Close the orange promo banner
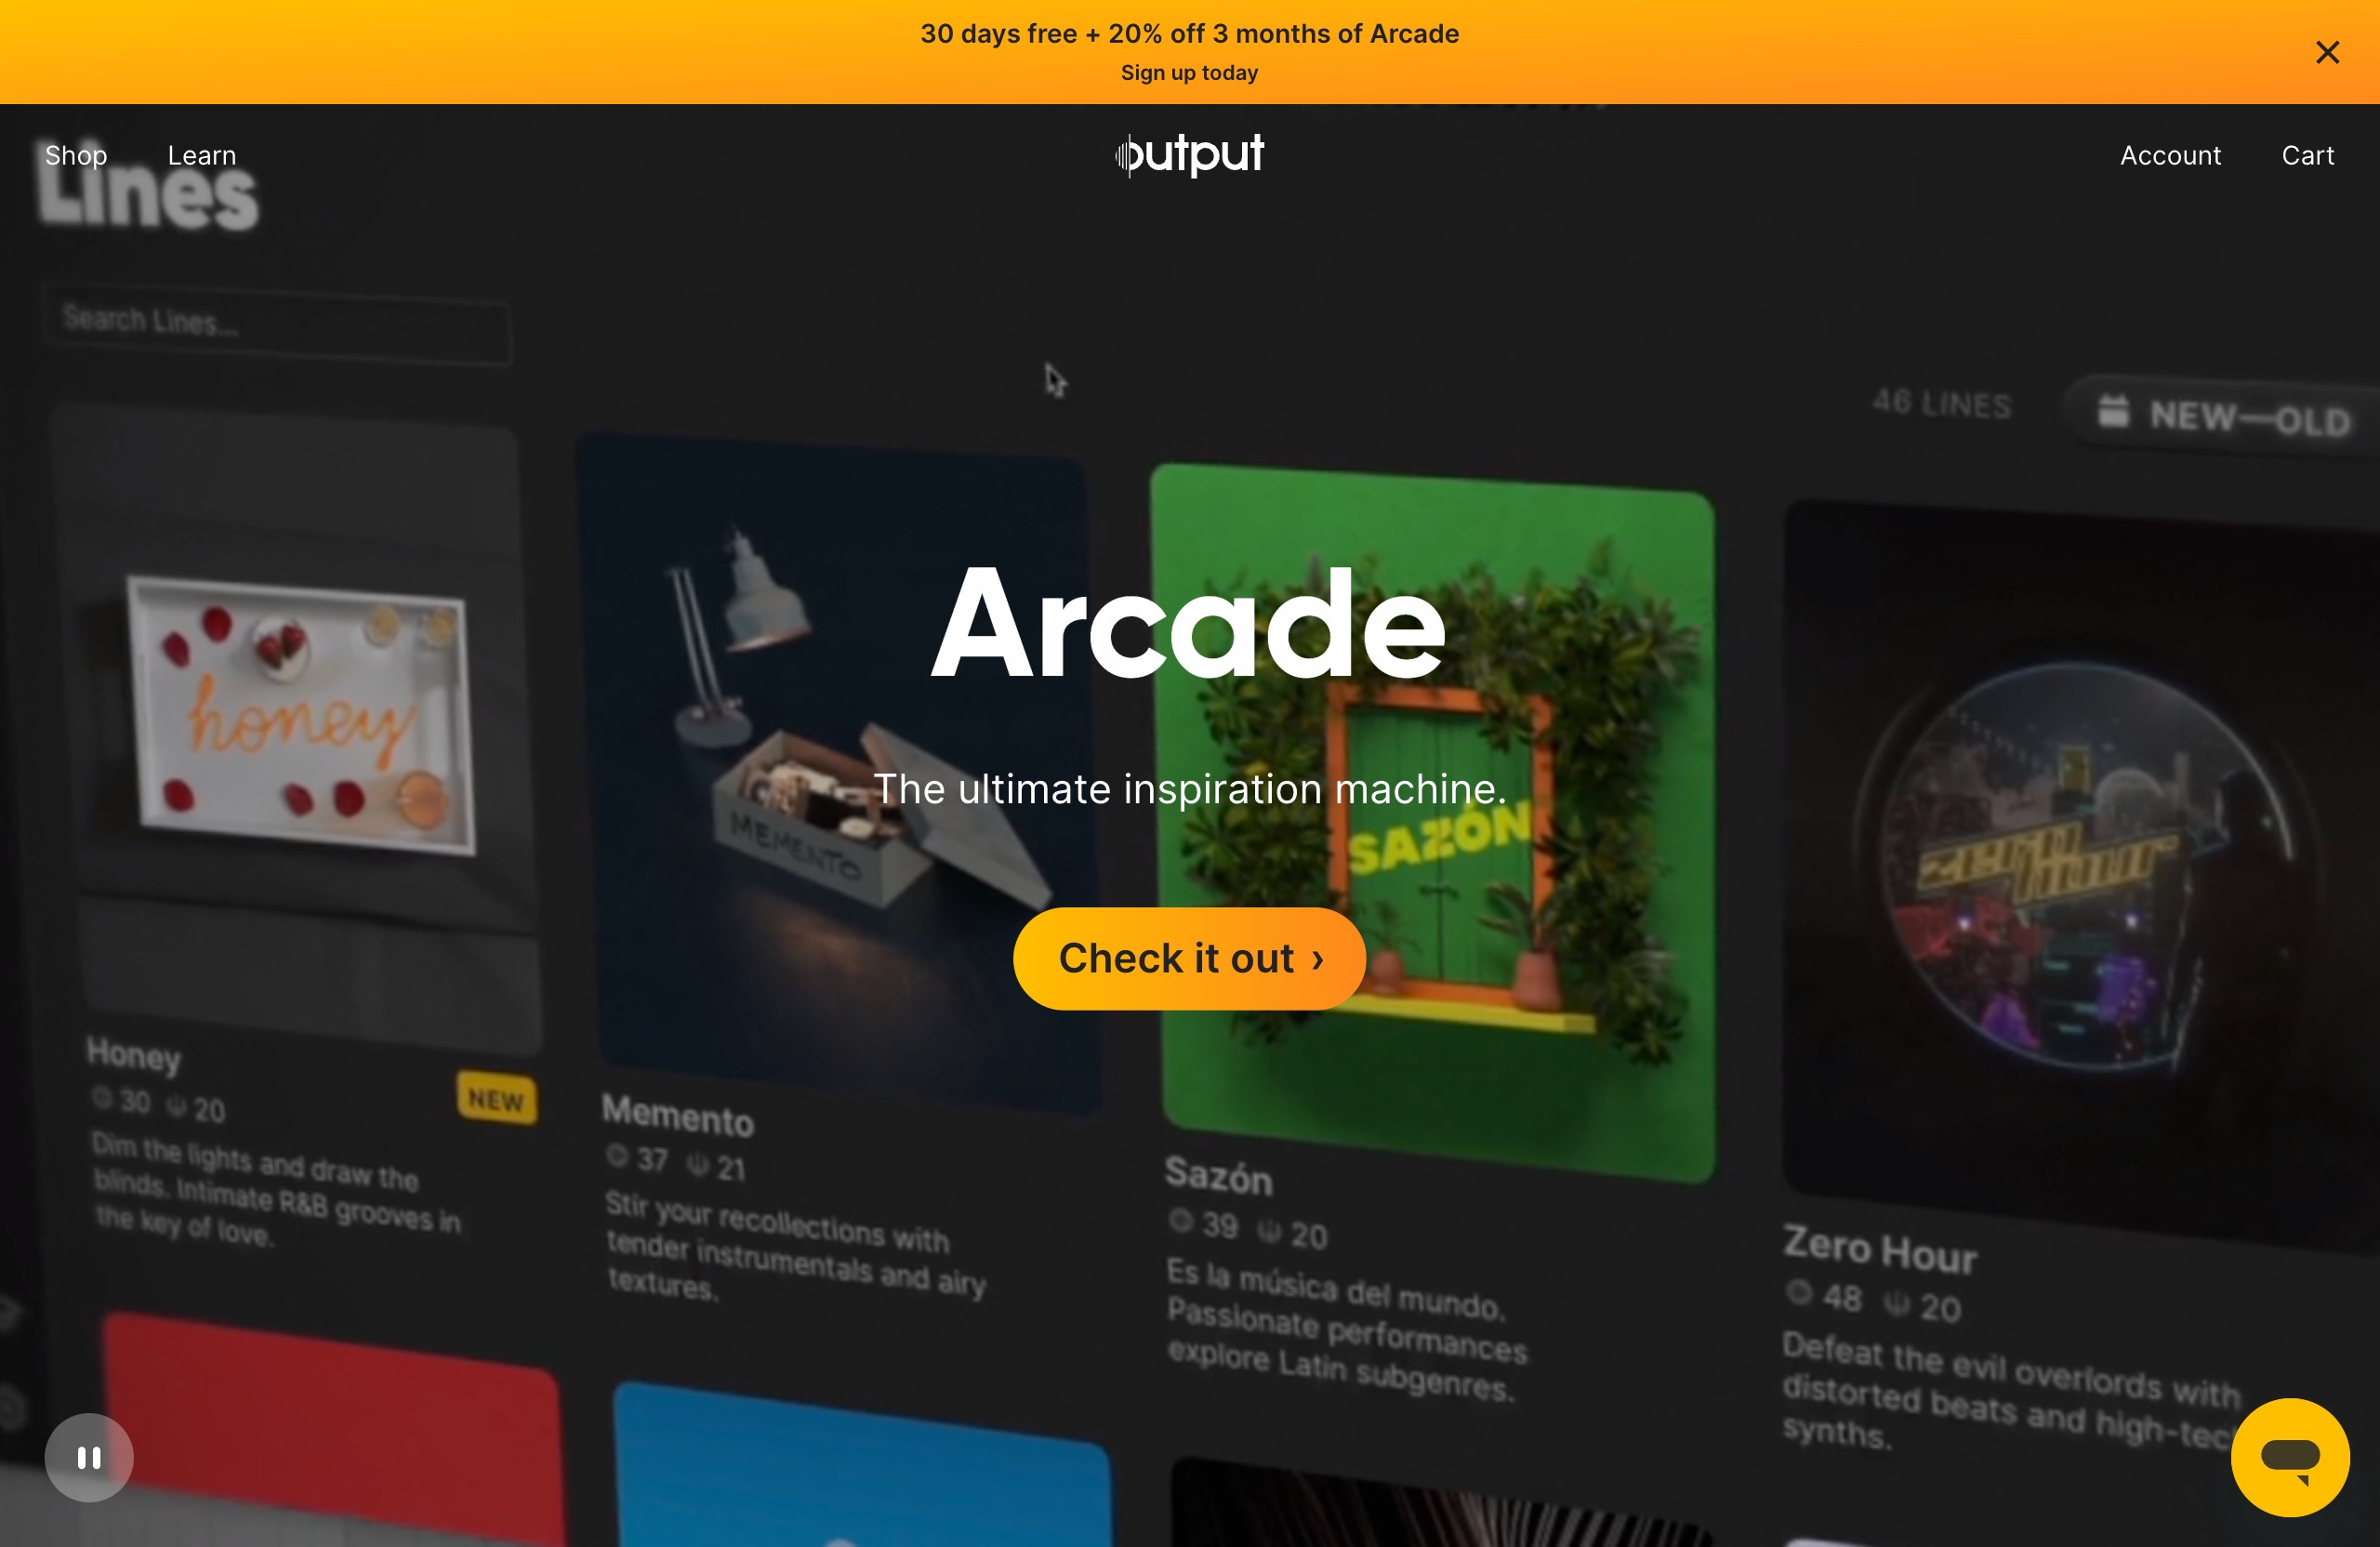 tap(2327, 52)
